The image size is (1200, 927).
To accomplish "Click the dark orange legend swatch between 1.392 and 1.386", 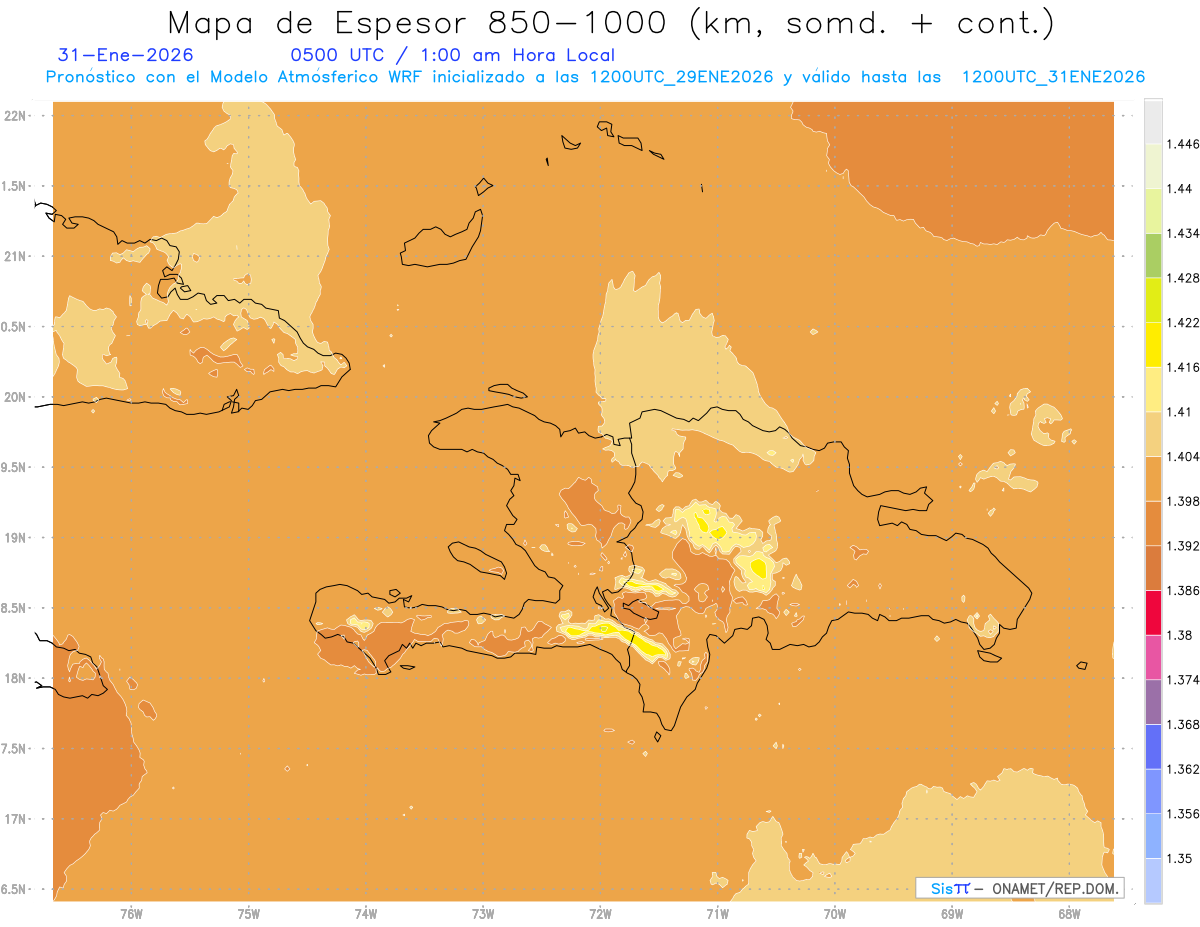I will 1153,568.
